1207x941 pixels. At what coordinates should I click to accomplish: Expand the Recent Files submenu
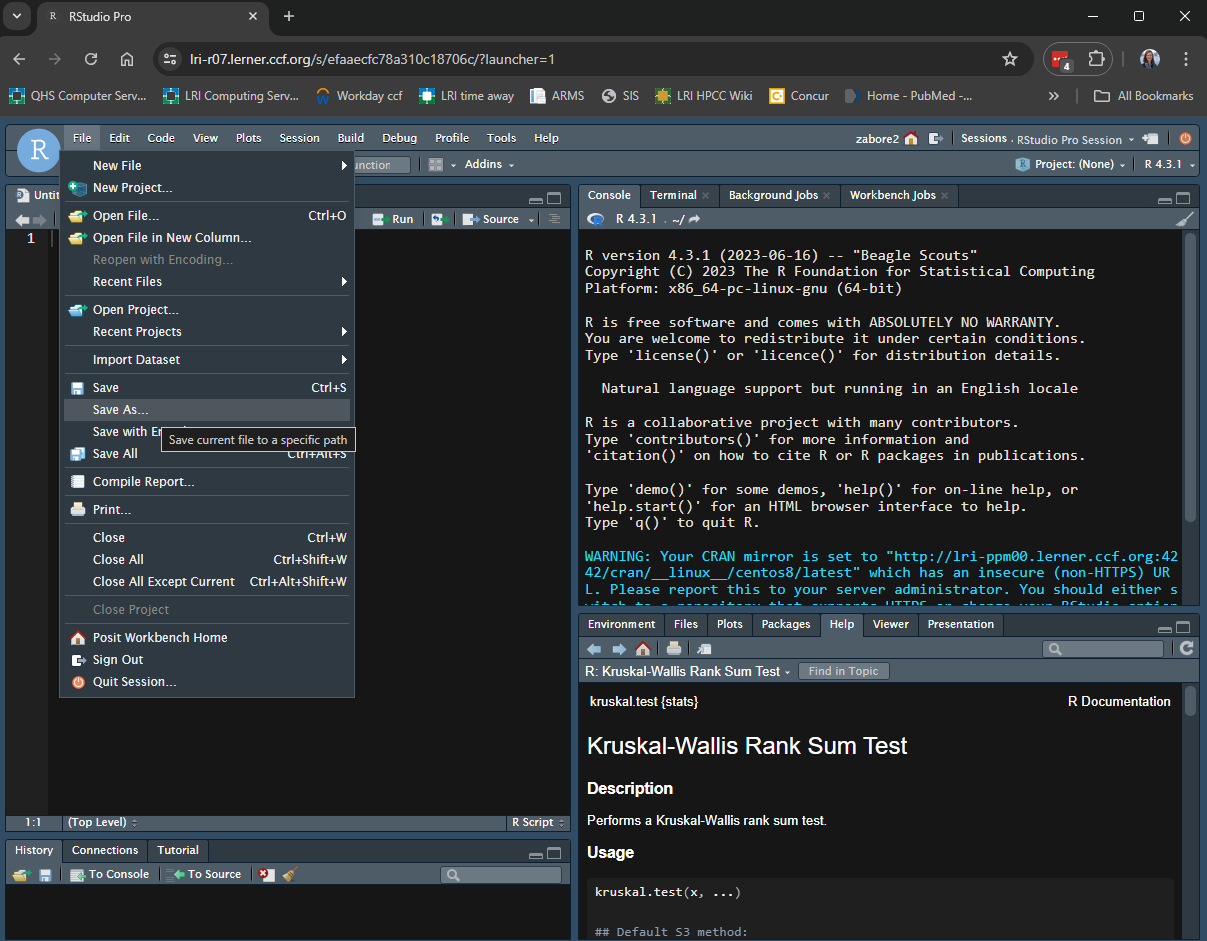(207, 282)
